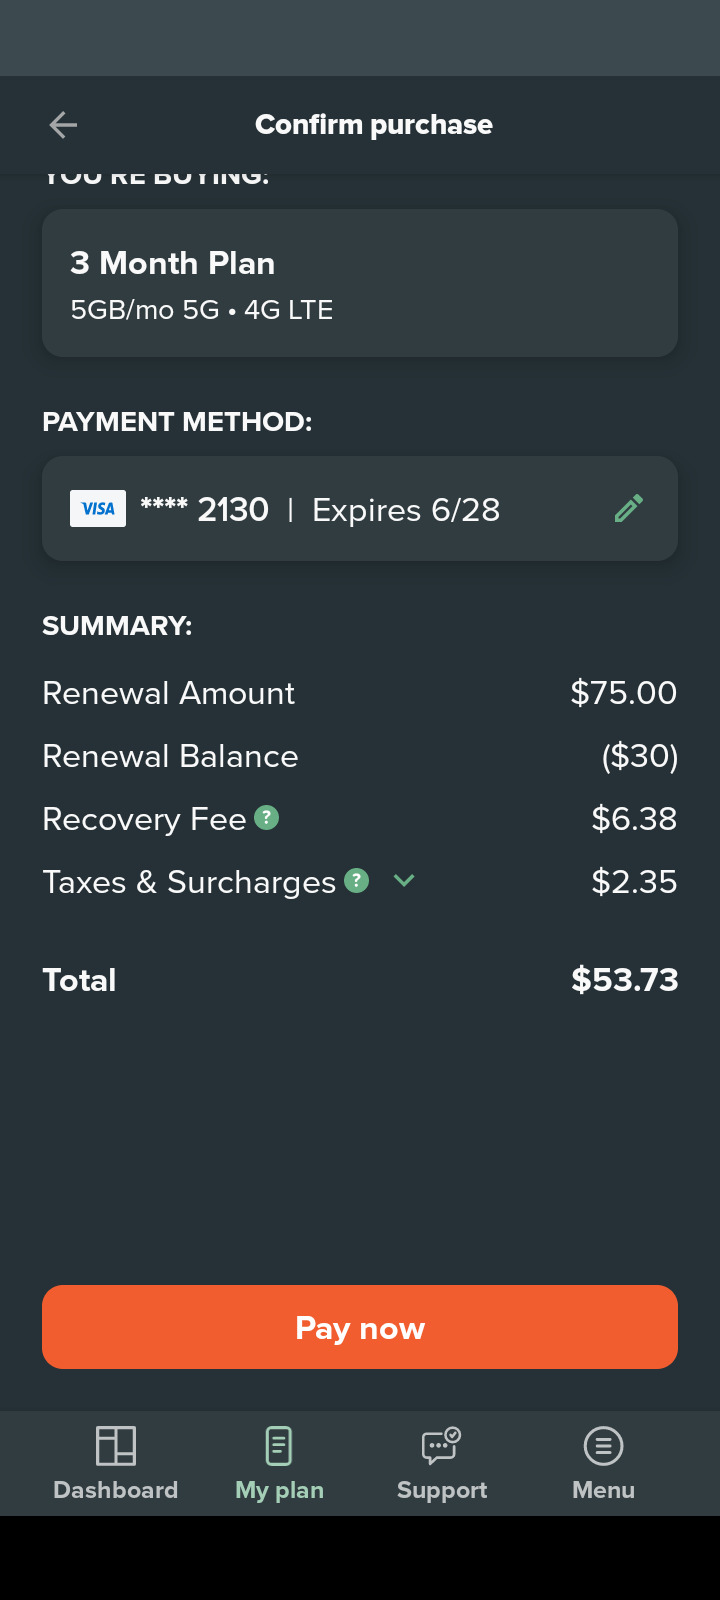Tap the Menu hamburger circle icon
This screenshot has width=720, height=1600.
(604, 1446)
